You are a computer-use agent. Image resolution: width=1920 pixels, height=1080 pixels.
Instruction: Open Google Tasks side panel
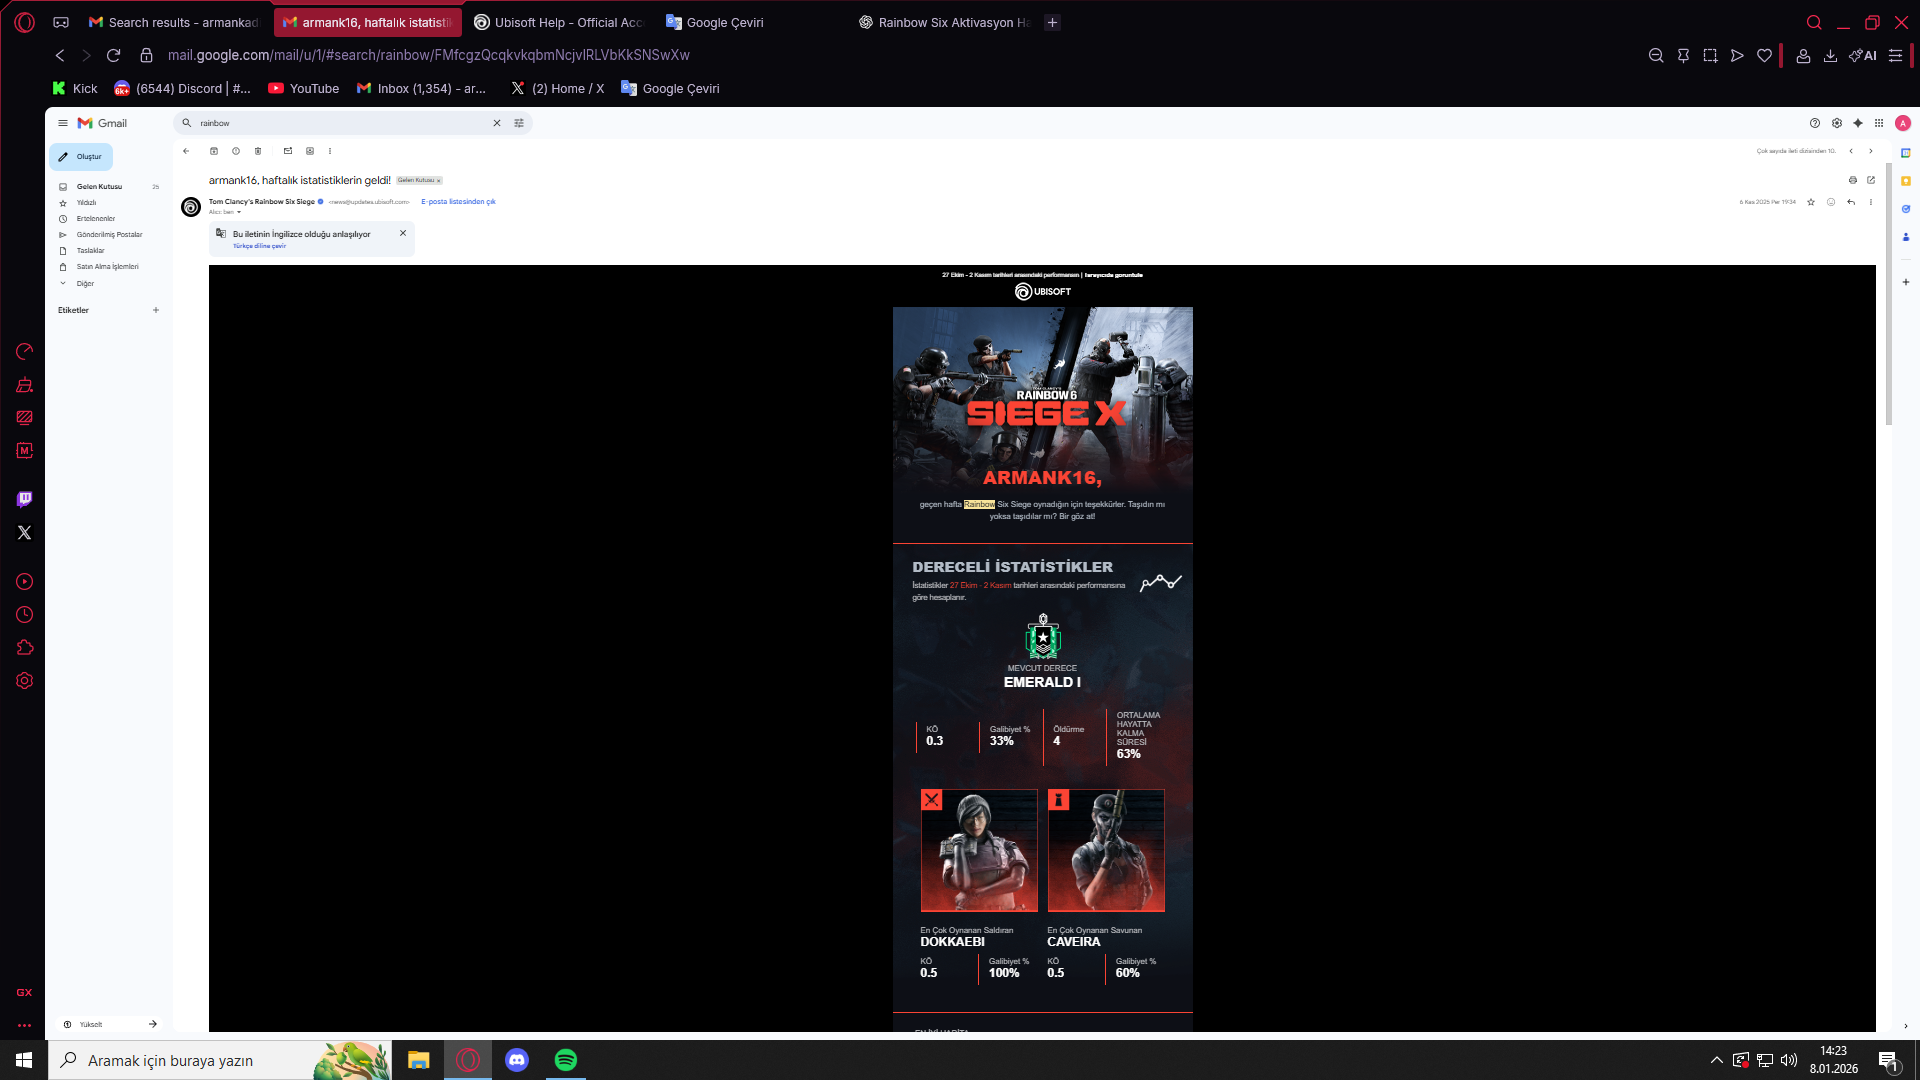pos(1906,209)
